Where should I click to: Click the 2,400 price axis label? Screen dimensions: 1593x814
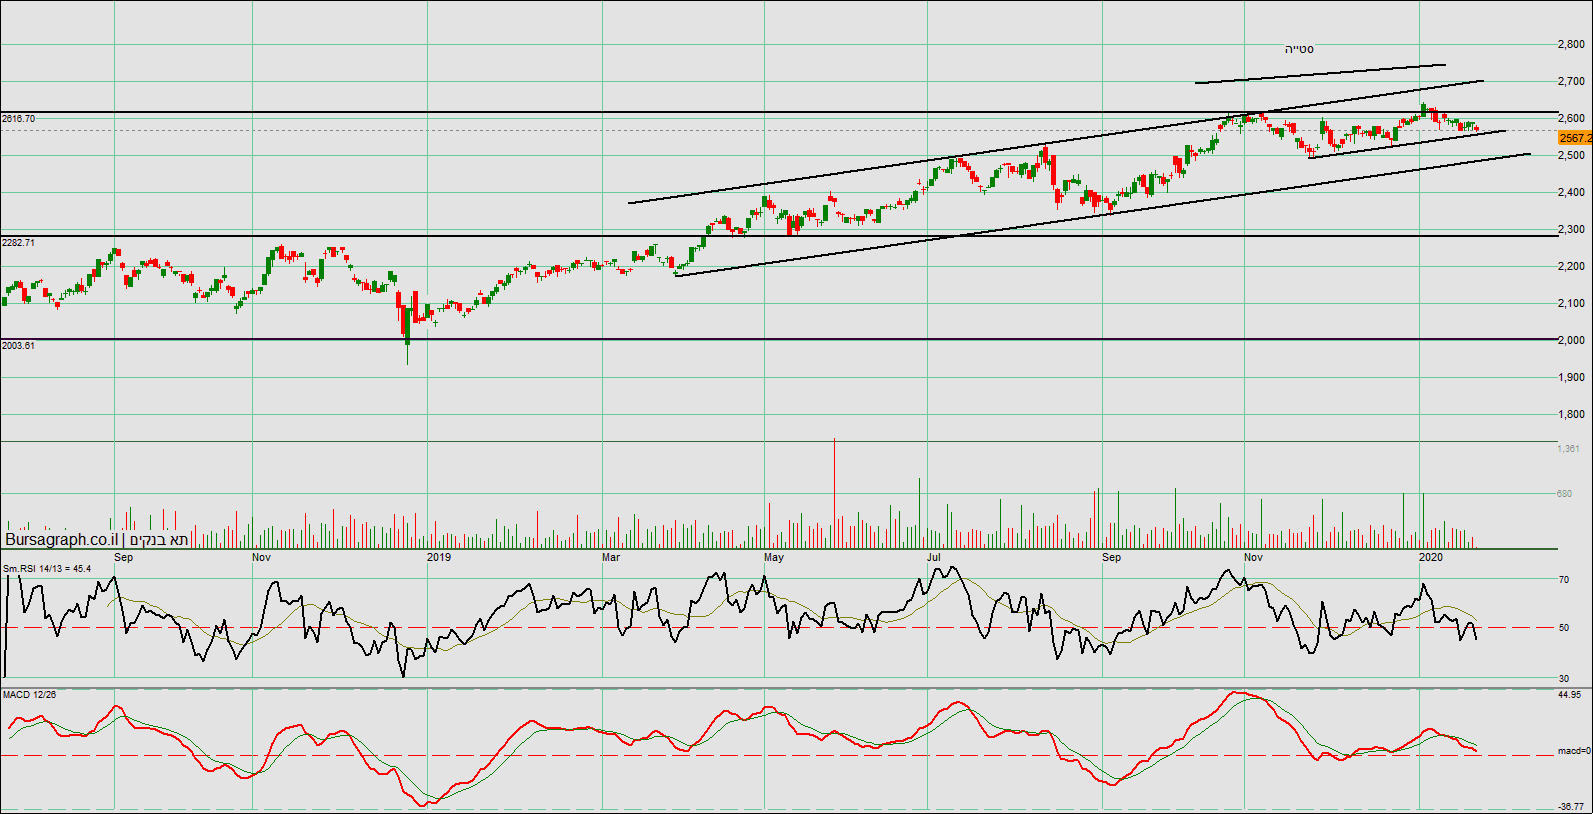(1571, 192)
